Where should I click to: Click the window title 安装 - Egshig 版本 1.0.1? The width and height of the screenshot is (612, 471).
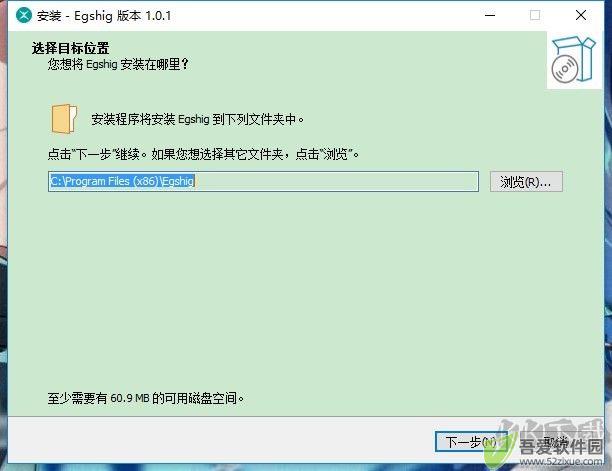[104, 16]
